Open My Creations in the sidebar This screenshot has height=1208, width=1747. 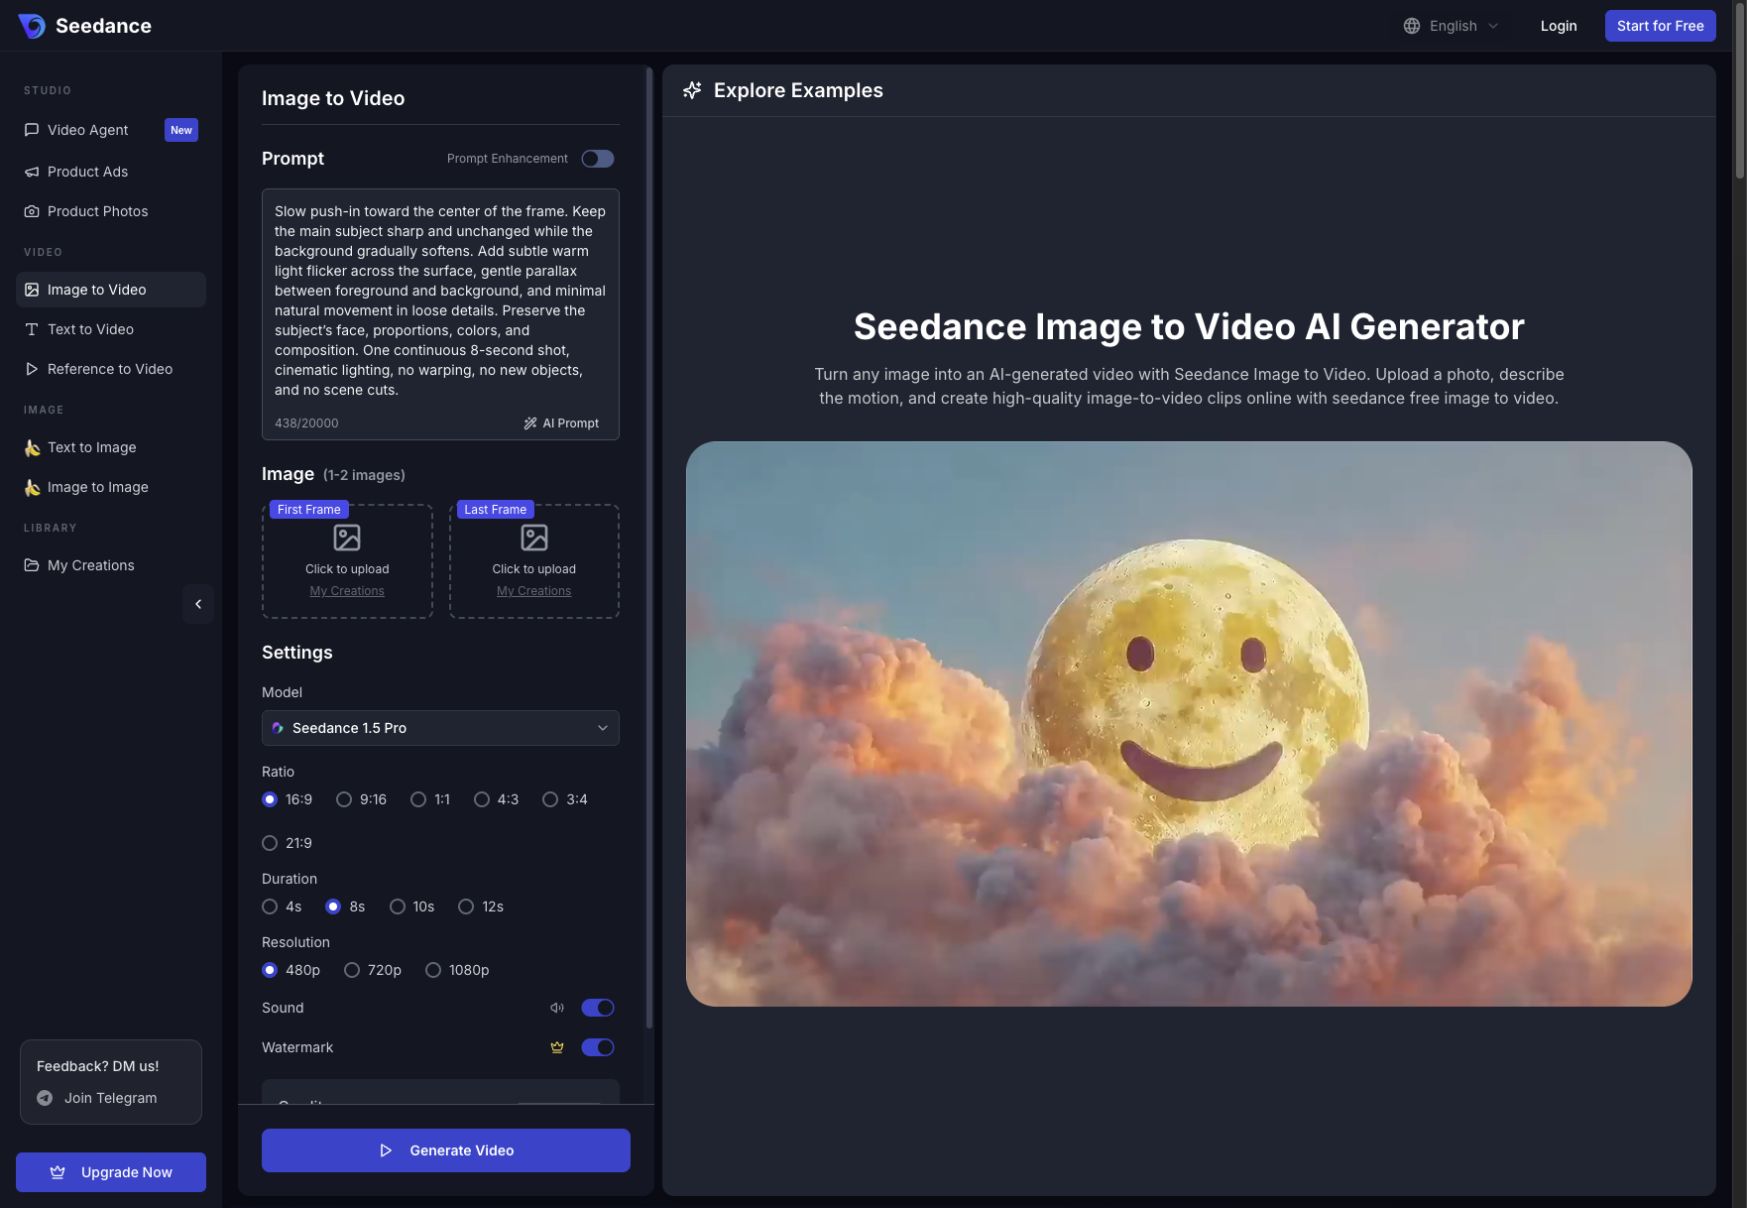pyautogui.click(x=111, y=565)
